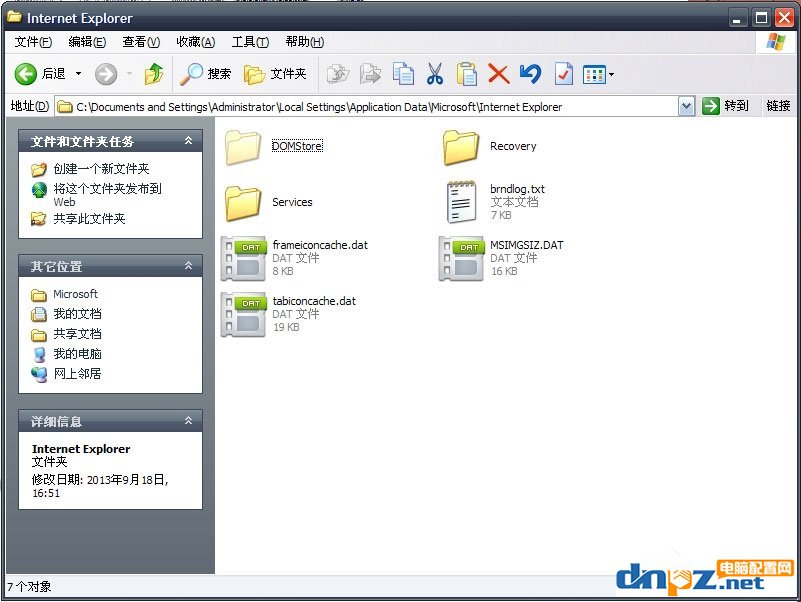Click the blue Undo arrow icon
Image resolution: width=801 pixels, height=602 pixels.
tap(530, 74)
